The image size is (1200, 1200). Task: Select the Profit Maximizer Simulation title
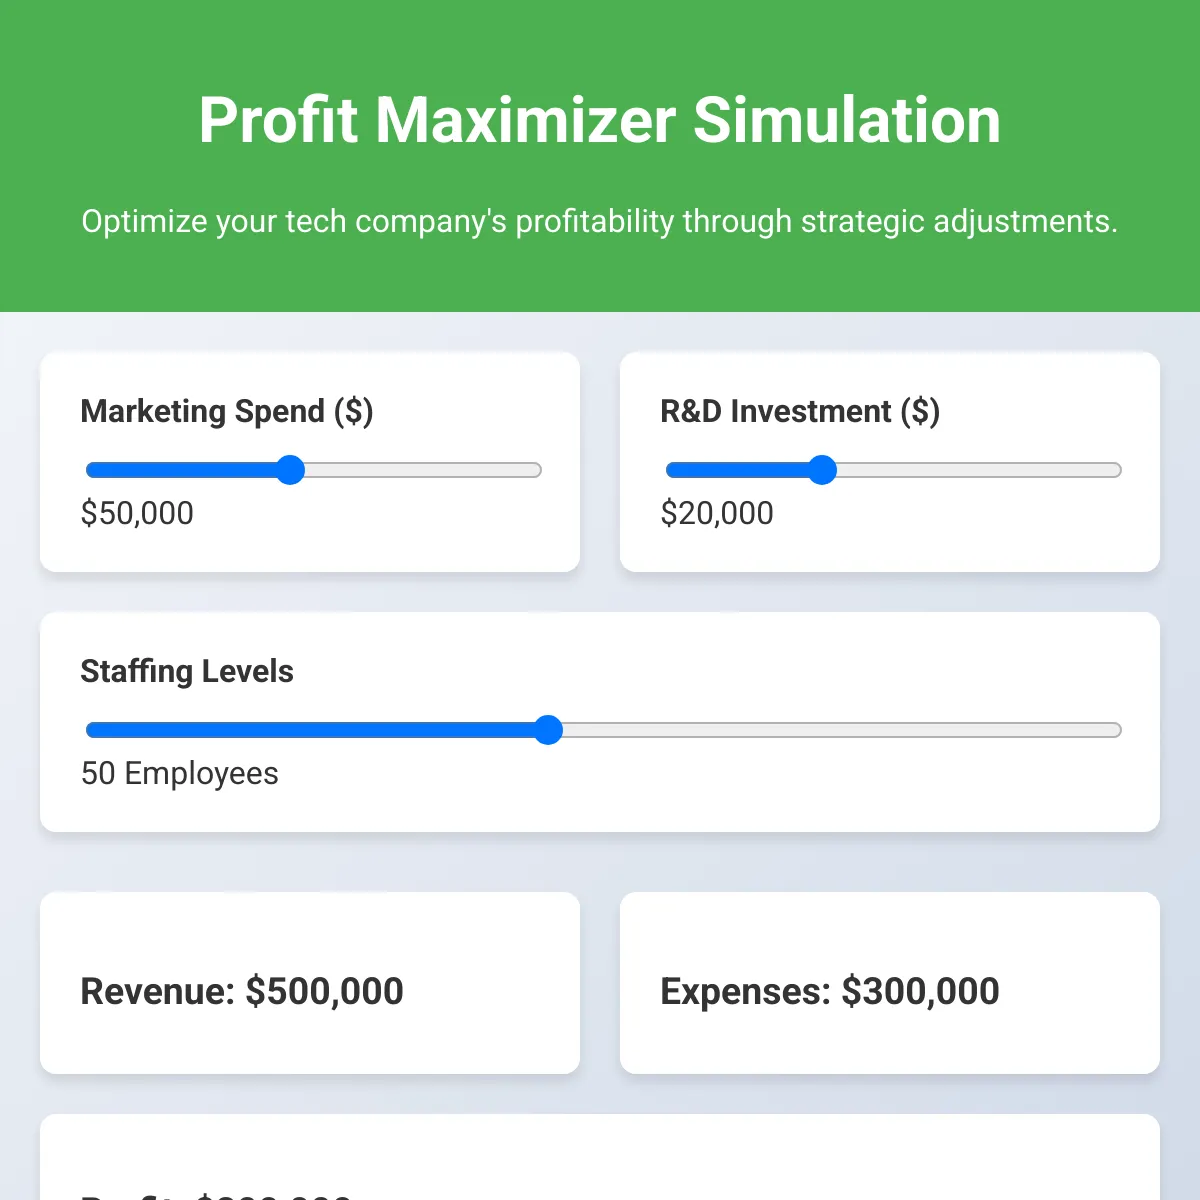coord(599,119)
